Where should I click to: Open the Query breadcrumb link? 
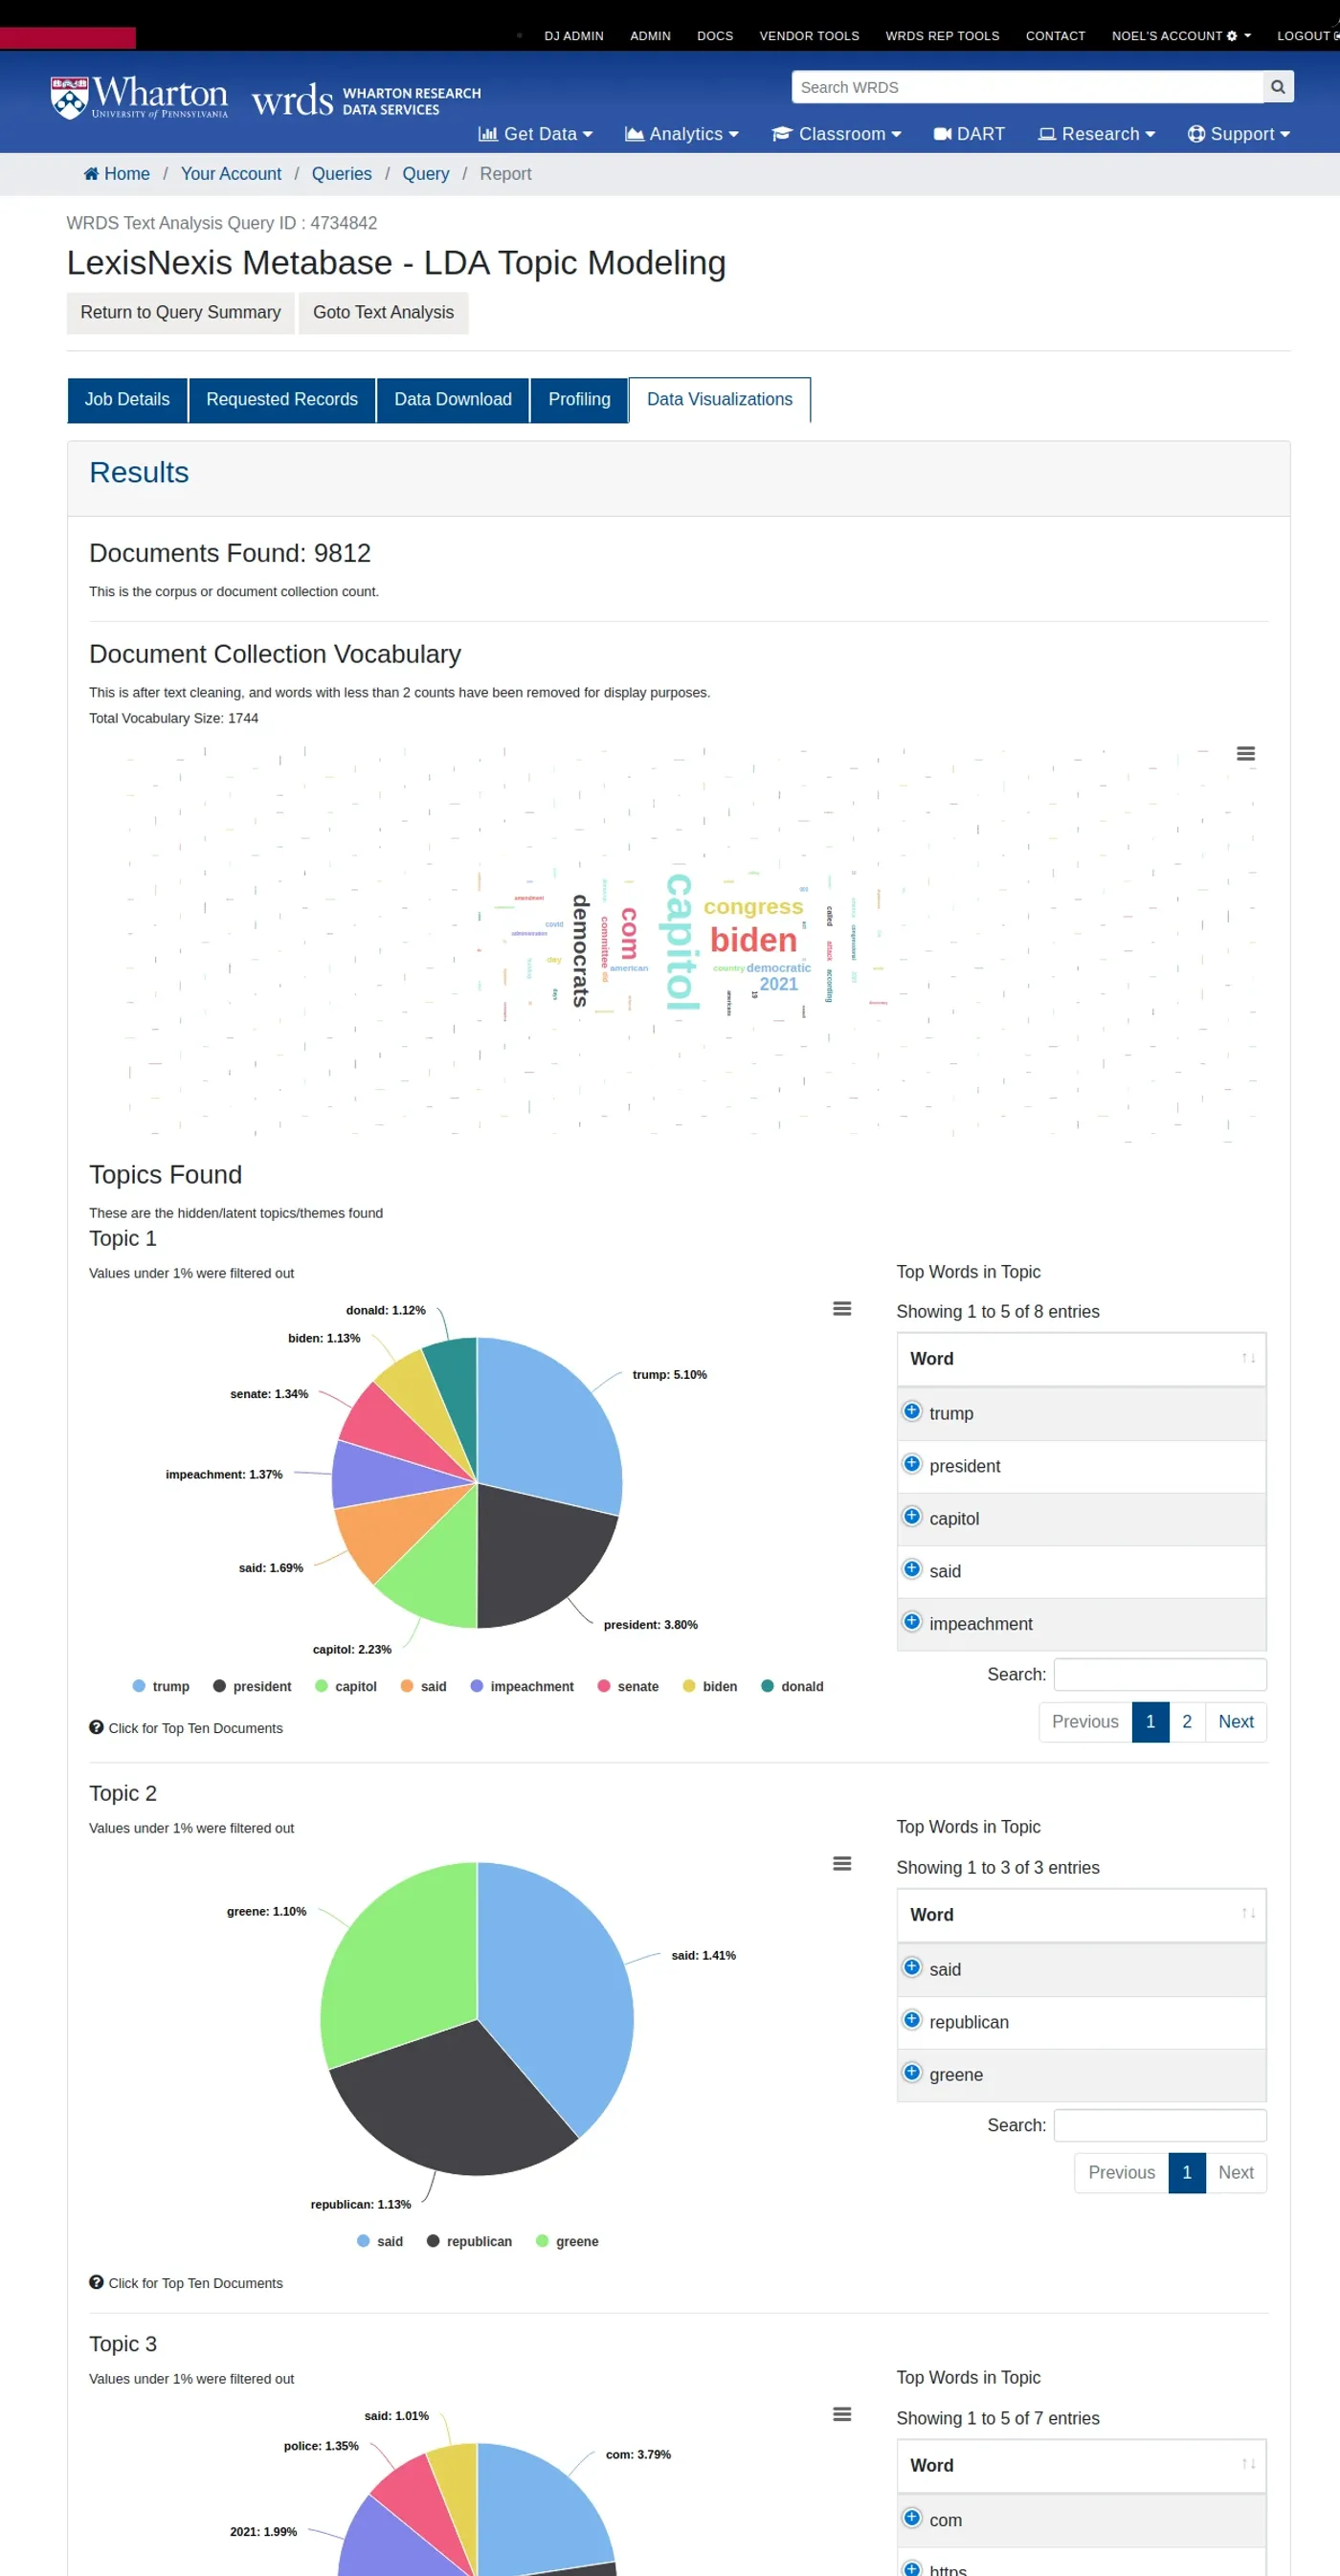tap(426, 174)
